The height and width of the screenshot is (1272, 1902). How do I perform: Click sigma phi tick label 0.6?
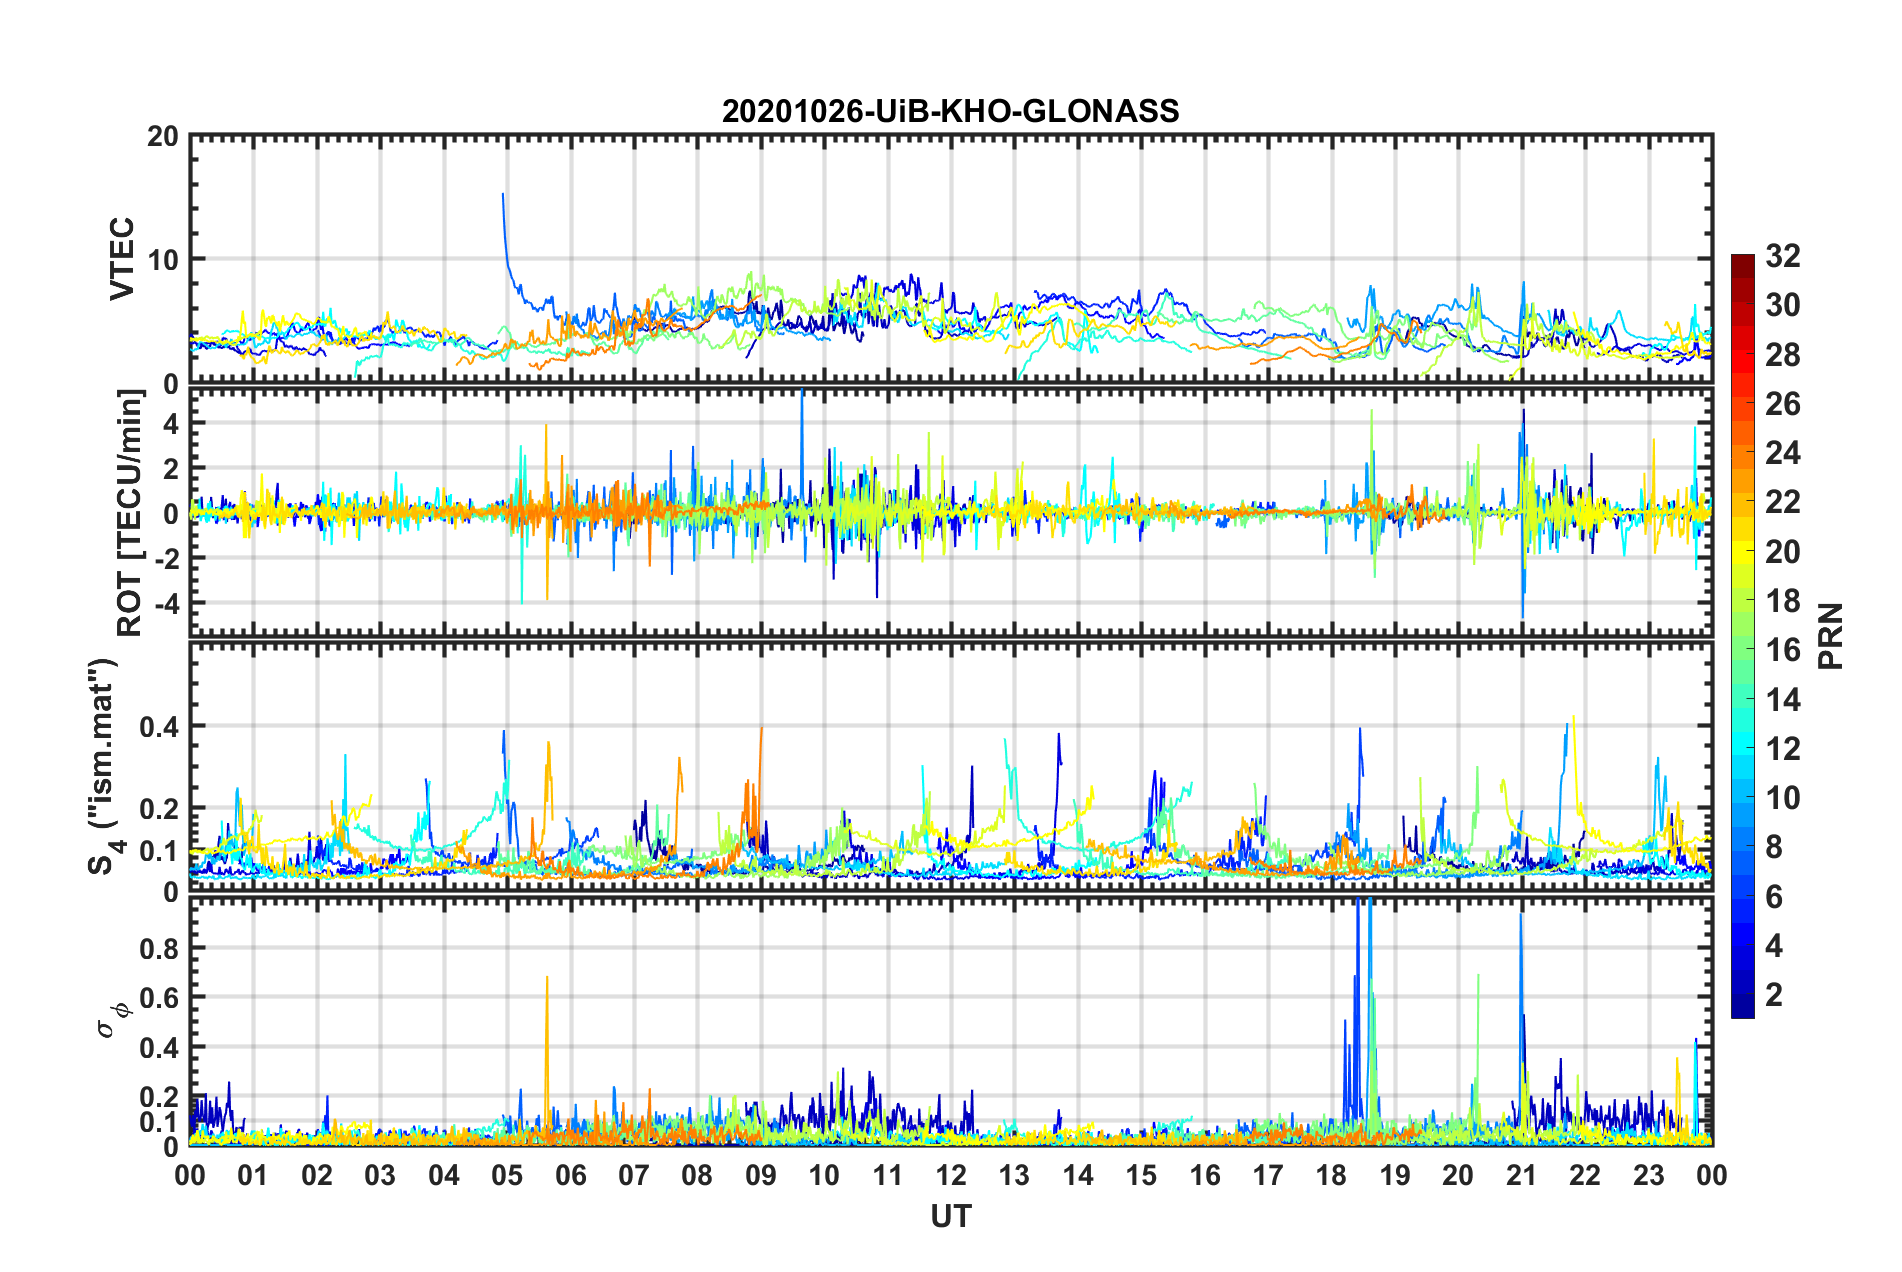[x=160, y=998]
